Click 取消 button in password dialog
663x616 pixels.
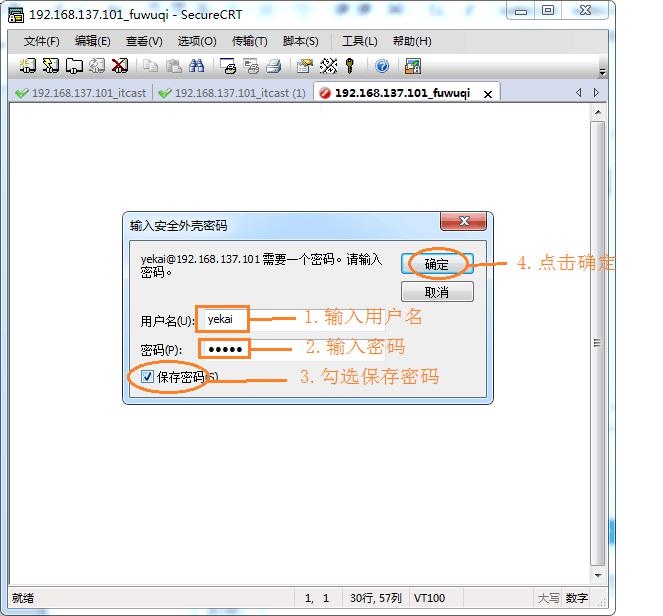437,292
